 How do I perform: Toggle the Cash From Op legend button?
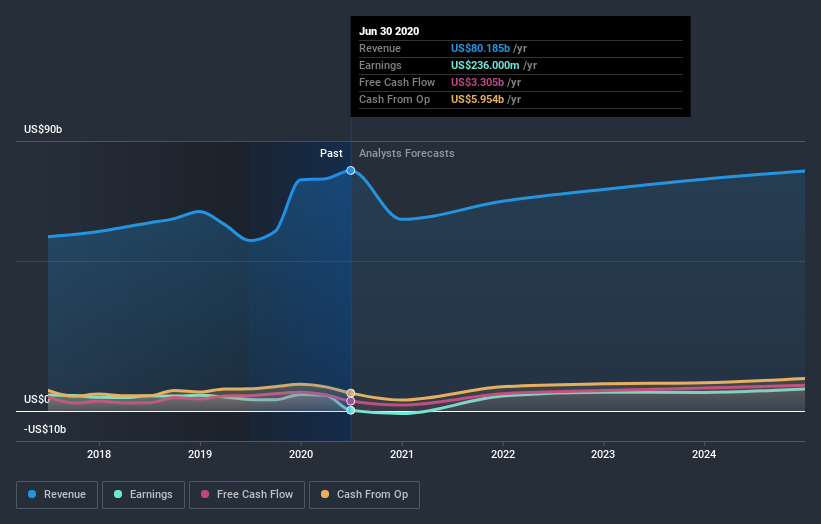pyautogui.click(x=364, y=495)
